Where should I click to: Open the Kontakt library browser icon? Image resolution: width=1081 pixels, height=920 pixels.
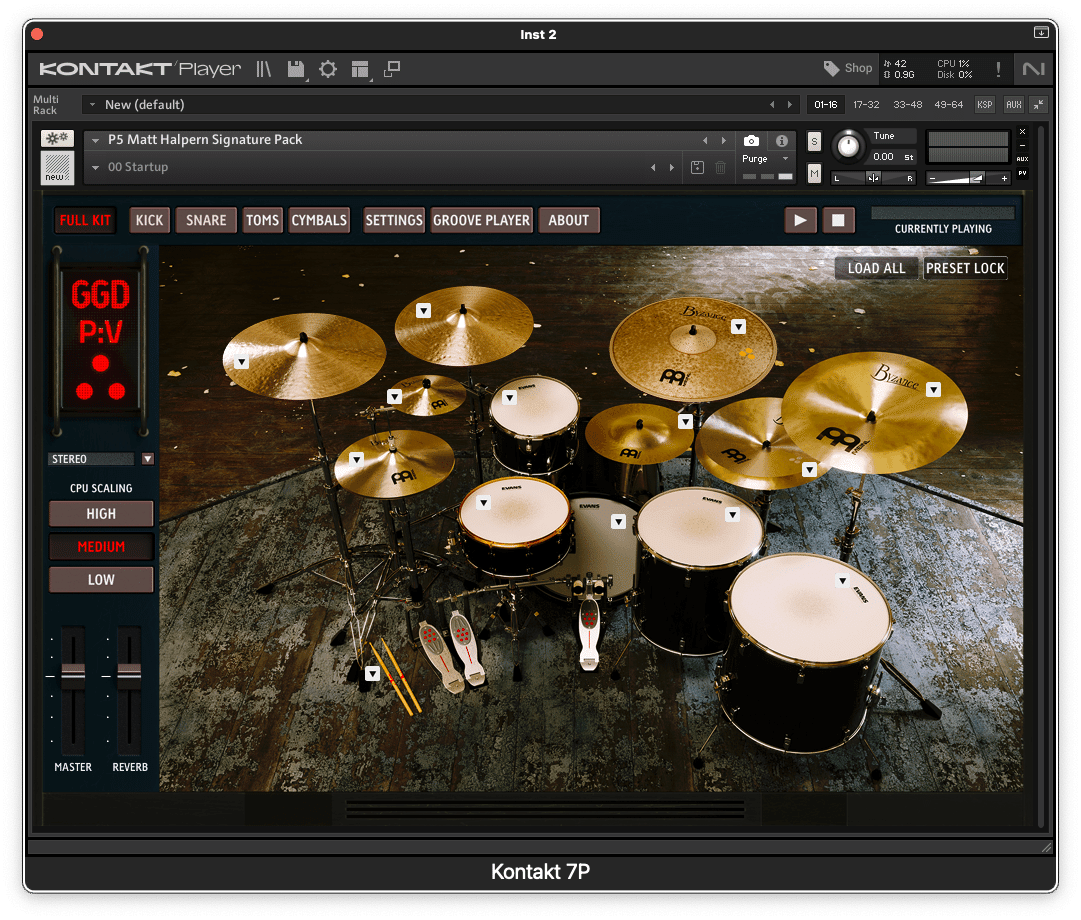[264, 69]
